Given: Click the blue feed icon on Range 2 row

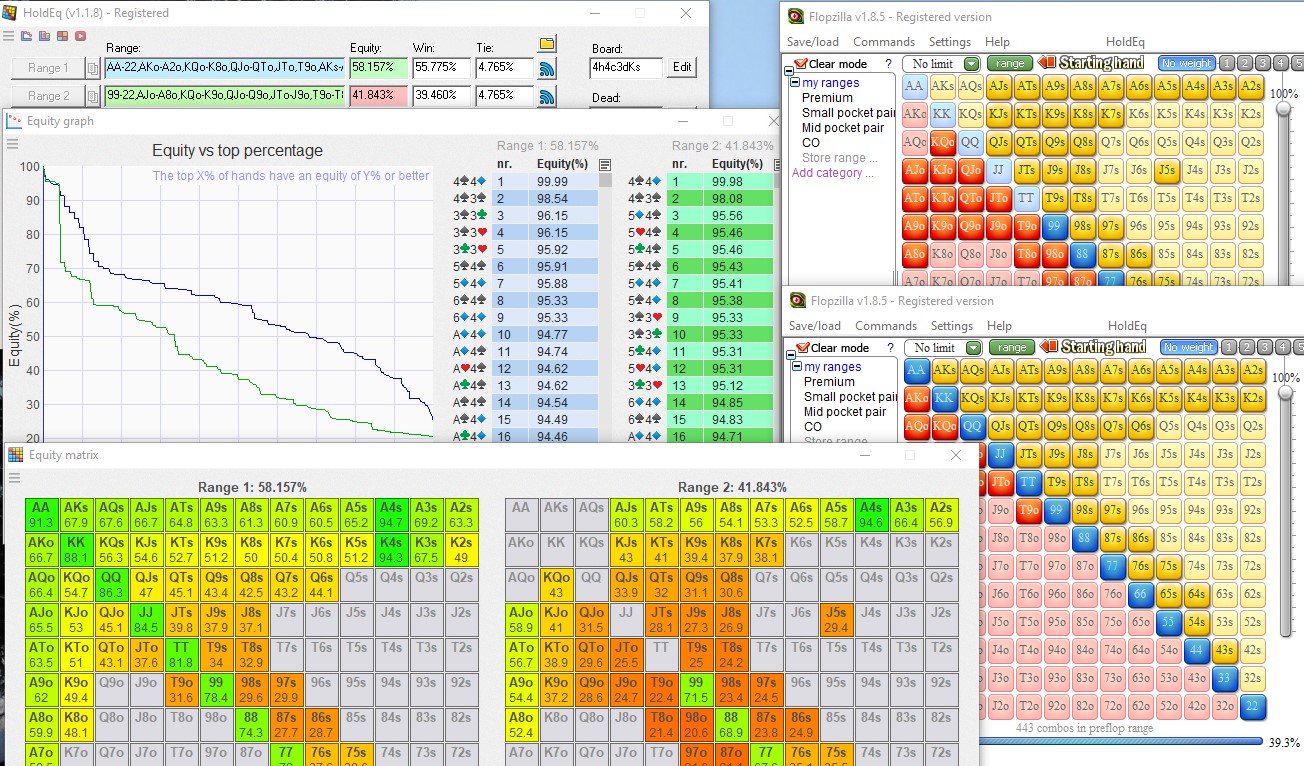Looking at the screenshot, I should click(547, 97).
